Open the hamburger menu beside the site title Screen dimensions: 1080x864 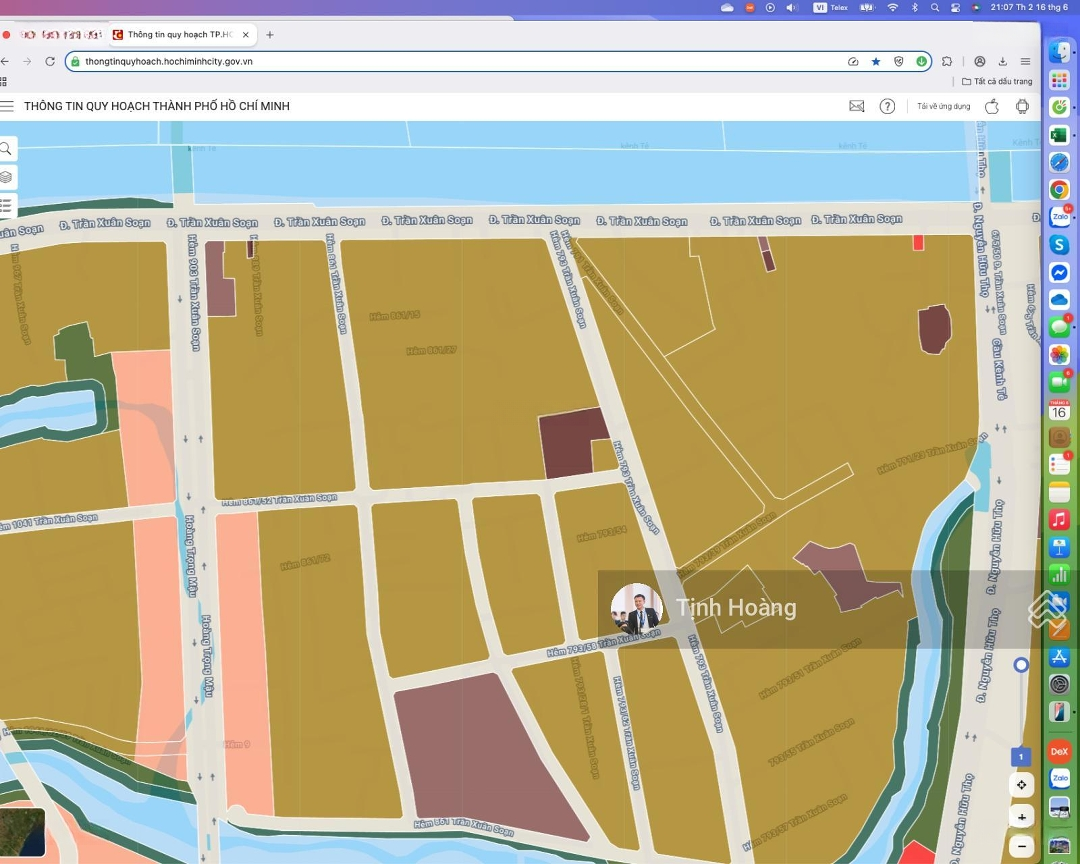[7, 106]
